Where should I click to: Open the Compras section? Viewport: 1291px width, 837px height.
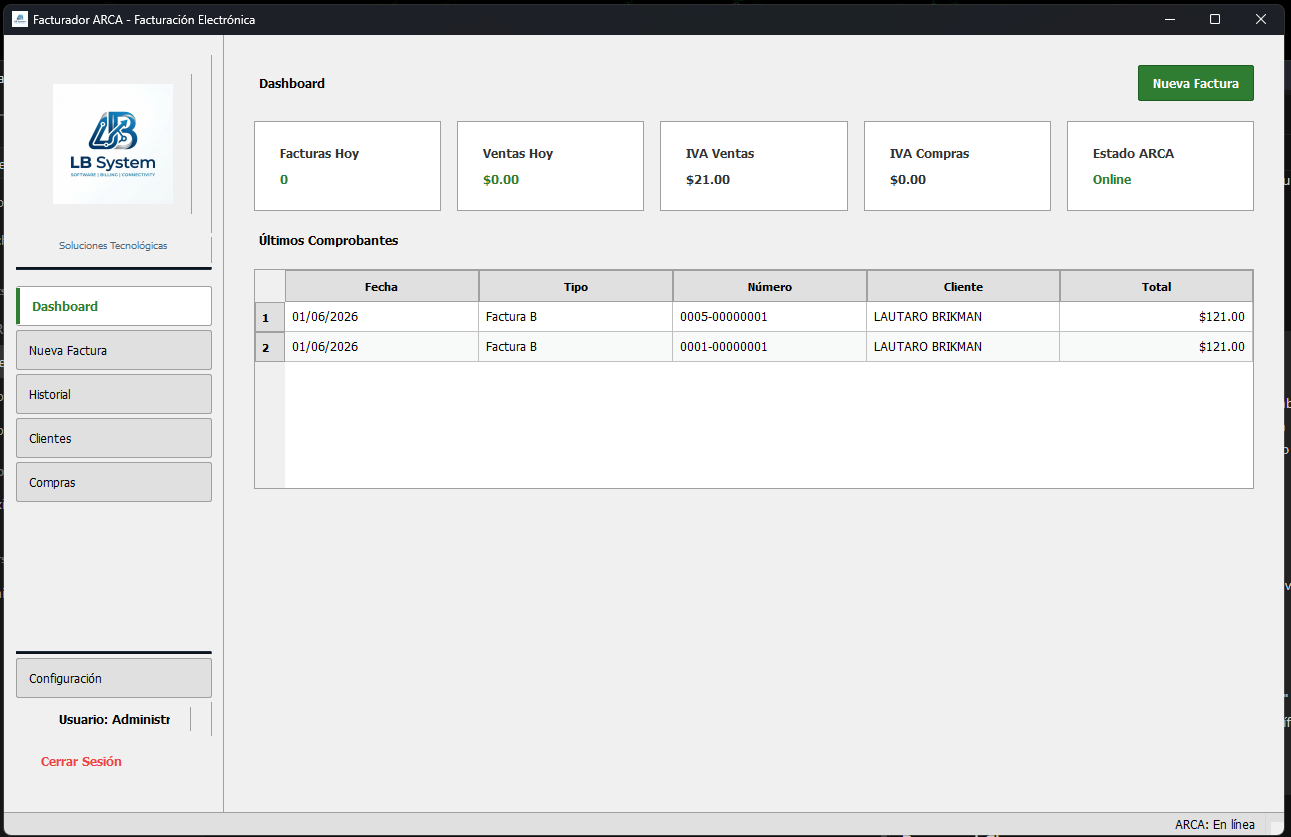tap(114, 482)
